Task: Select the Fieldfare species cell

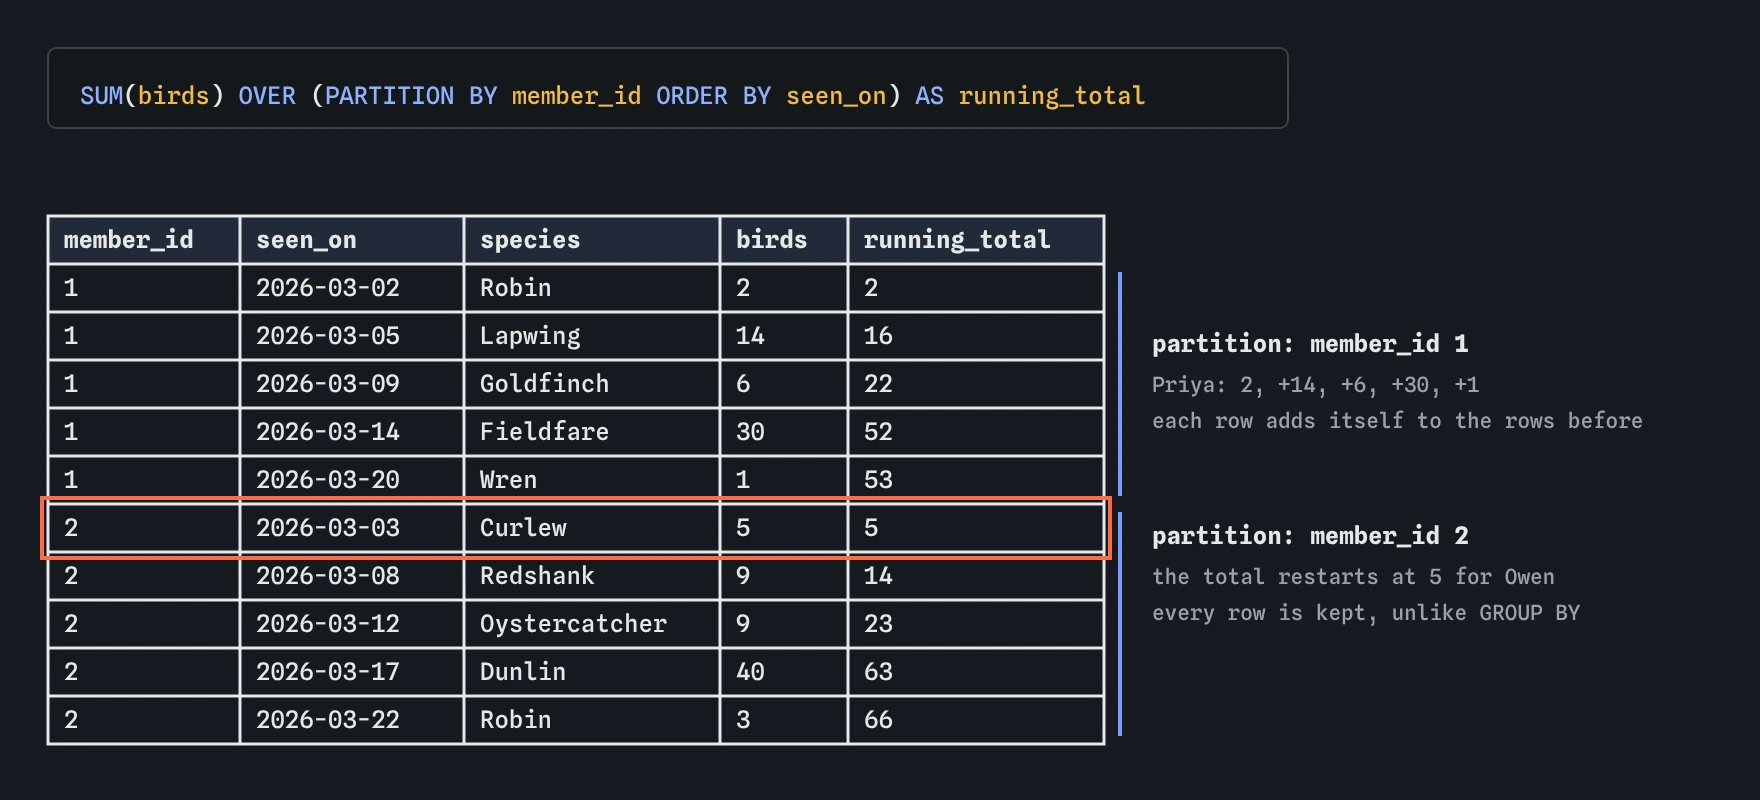Action: pyautogui.click(x=592, y=432)
